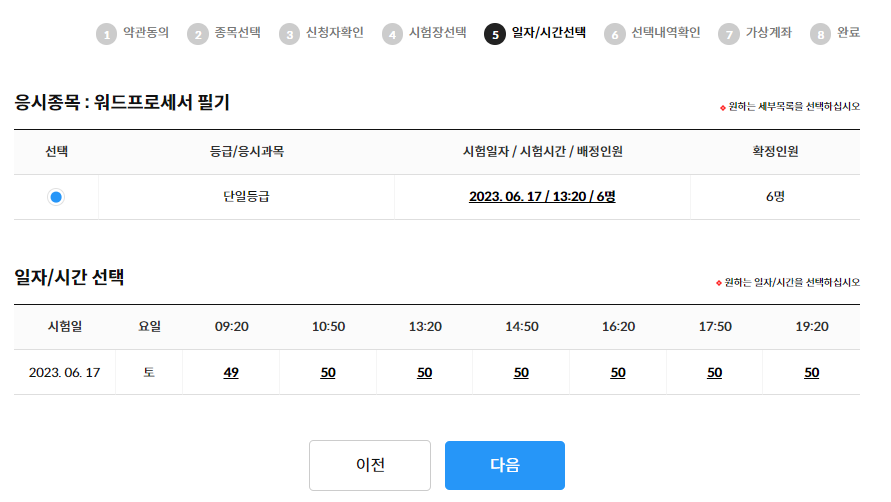Click step 7 circle icon for 가상계좌

729,34
